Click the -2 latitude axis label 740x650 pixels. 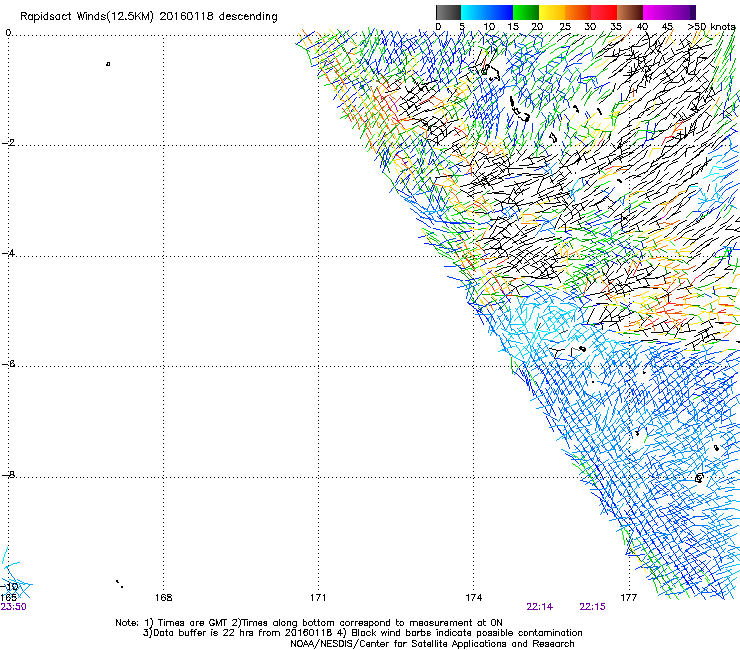point(8,143)
